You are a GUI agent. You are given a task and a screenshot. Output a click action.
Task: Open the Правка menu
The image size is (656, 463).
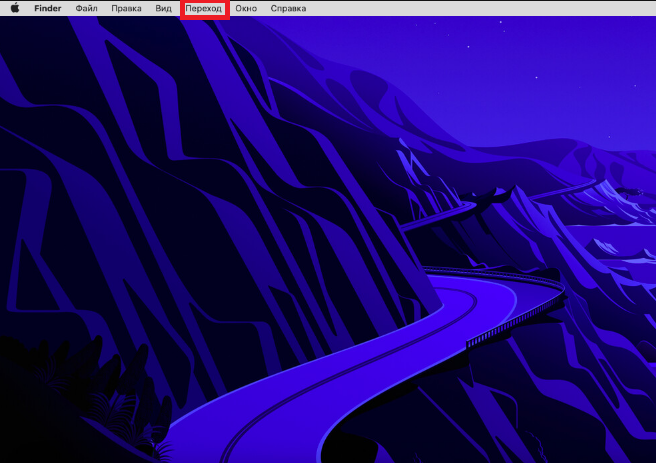click(x=126, y=8)
